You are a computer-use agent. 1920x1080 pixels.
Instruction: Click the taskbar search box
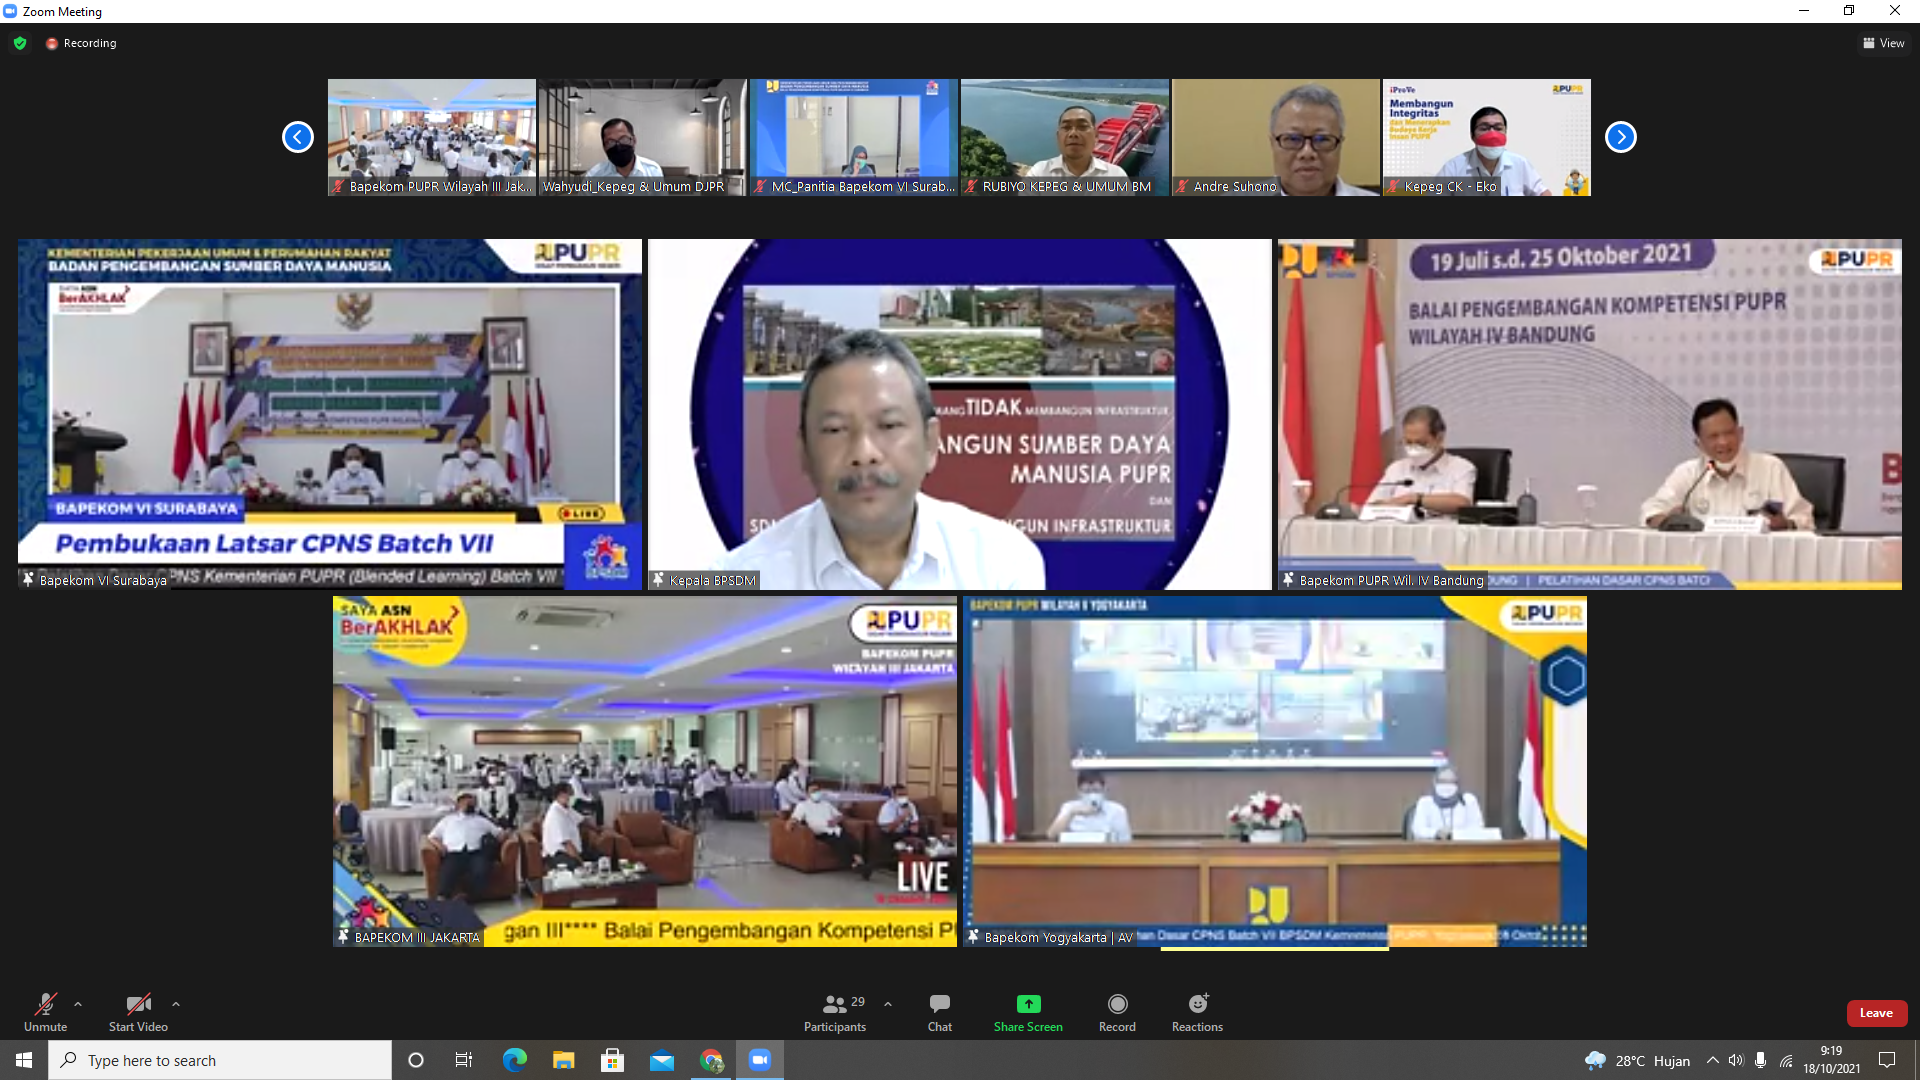click(x=220, y=1060)
